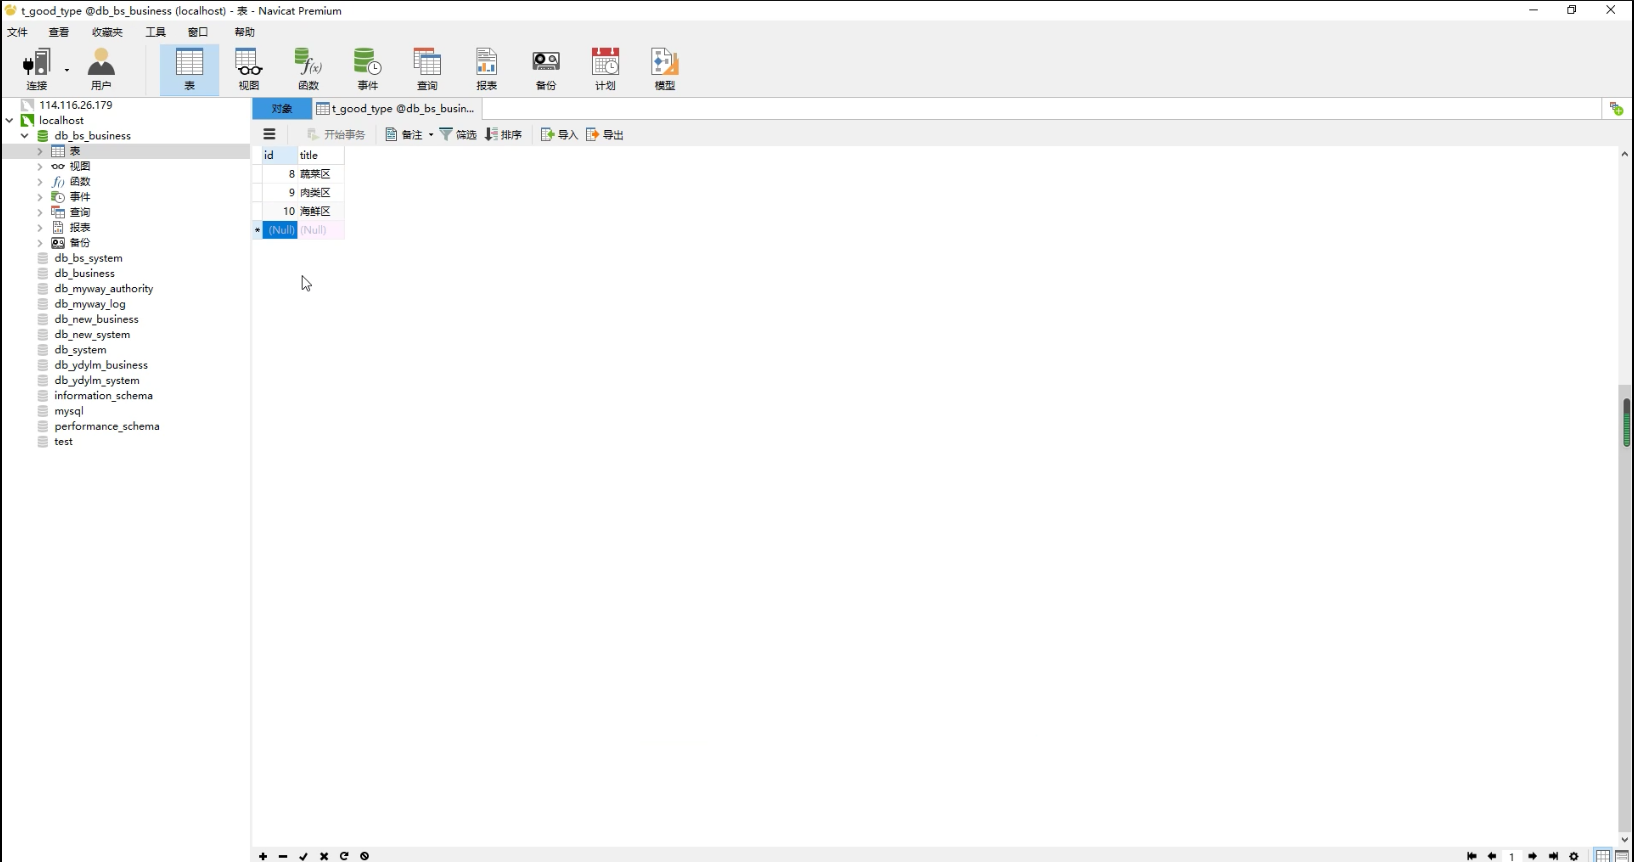The width and height of the screenshot is (1634, 862).
Task: Open the 报表 (Report) section
Action: tap(486, 69)
